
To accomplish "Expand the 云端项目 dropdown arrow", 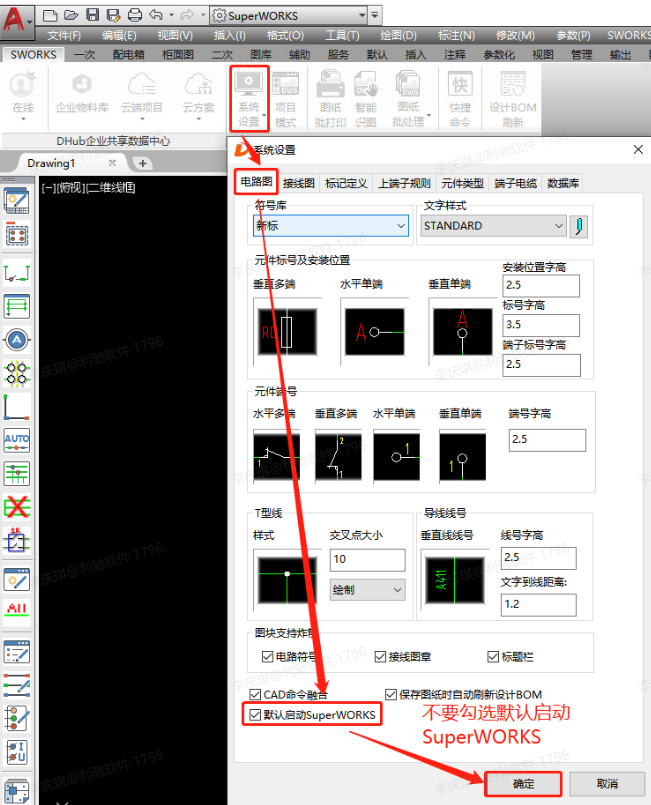I will [x=142, y=119].
